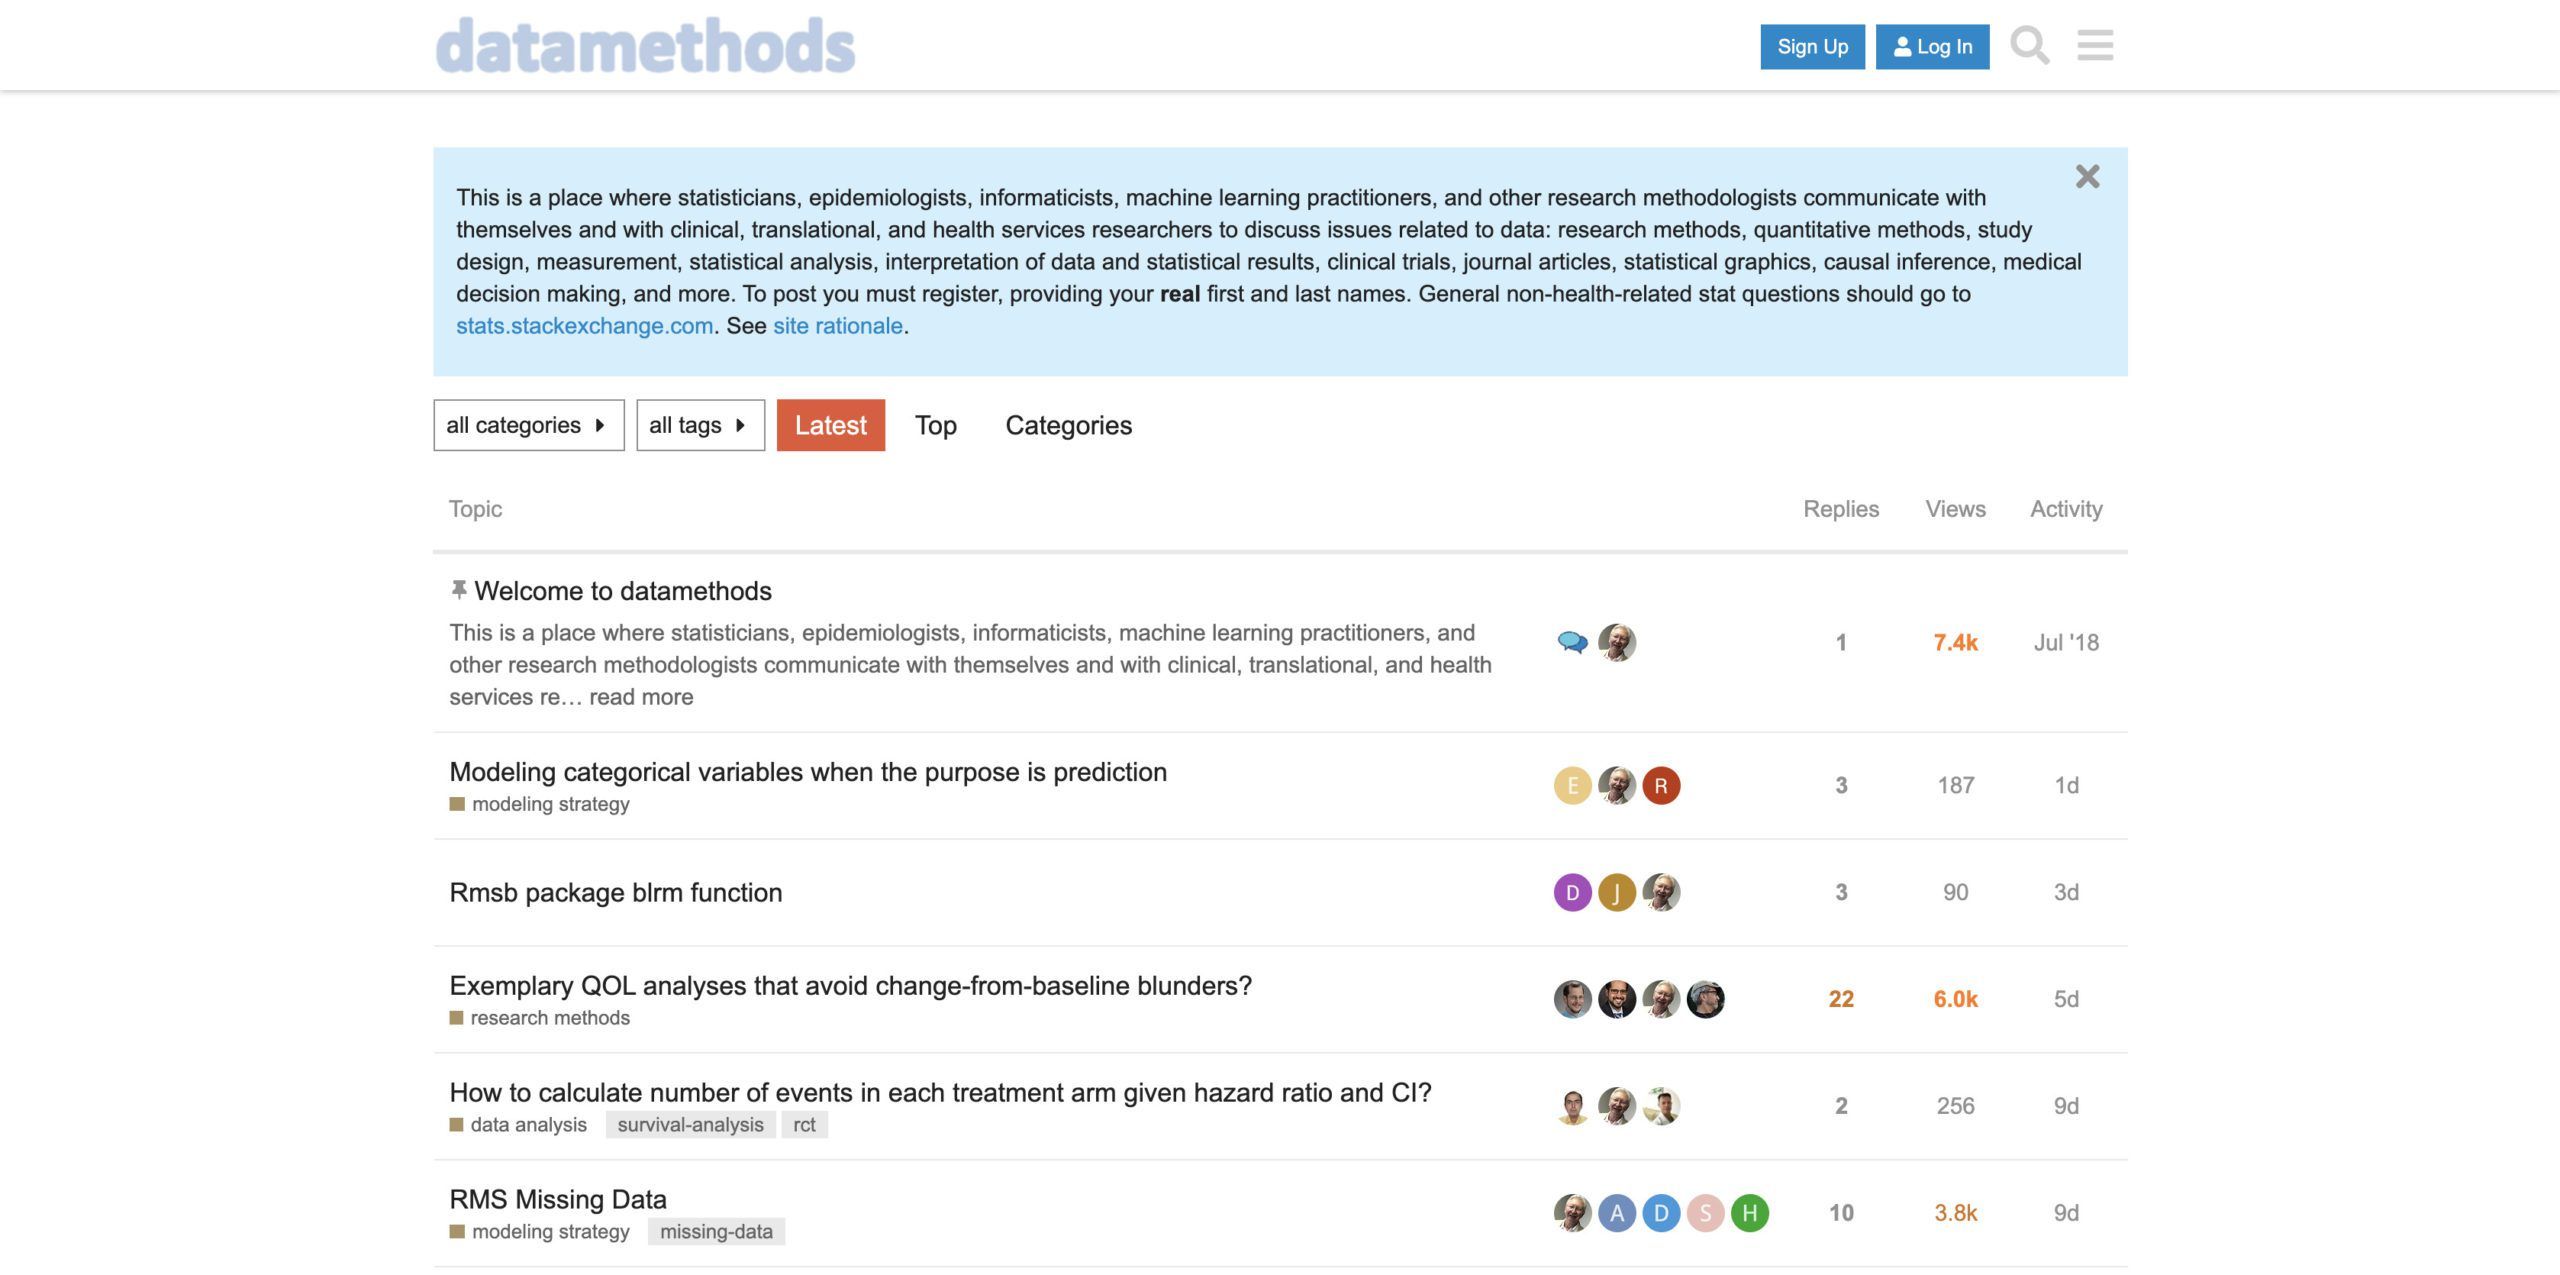Click the yellow E avatar on Modeling categorical topic
The width and height of the screenshot is (2560, 1275).
pos(1572,785)
